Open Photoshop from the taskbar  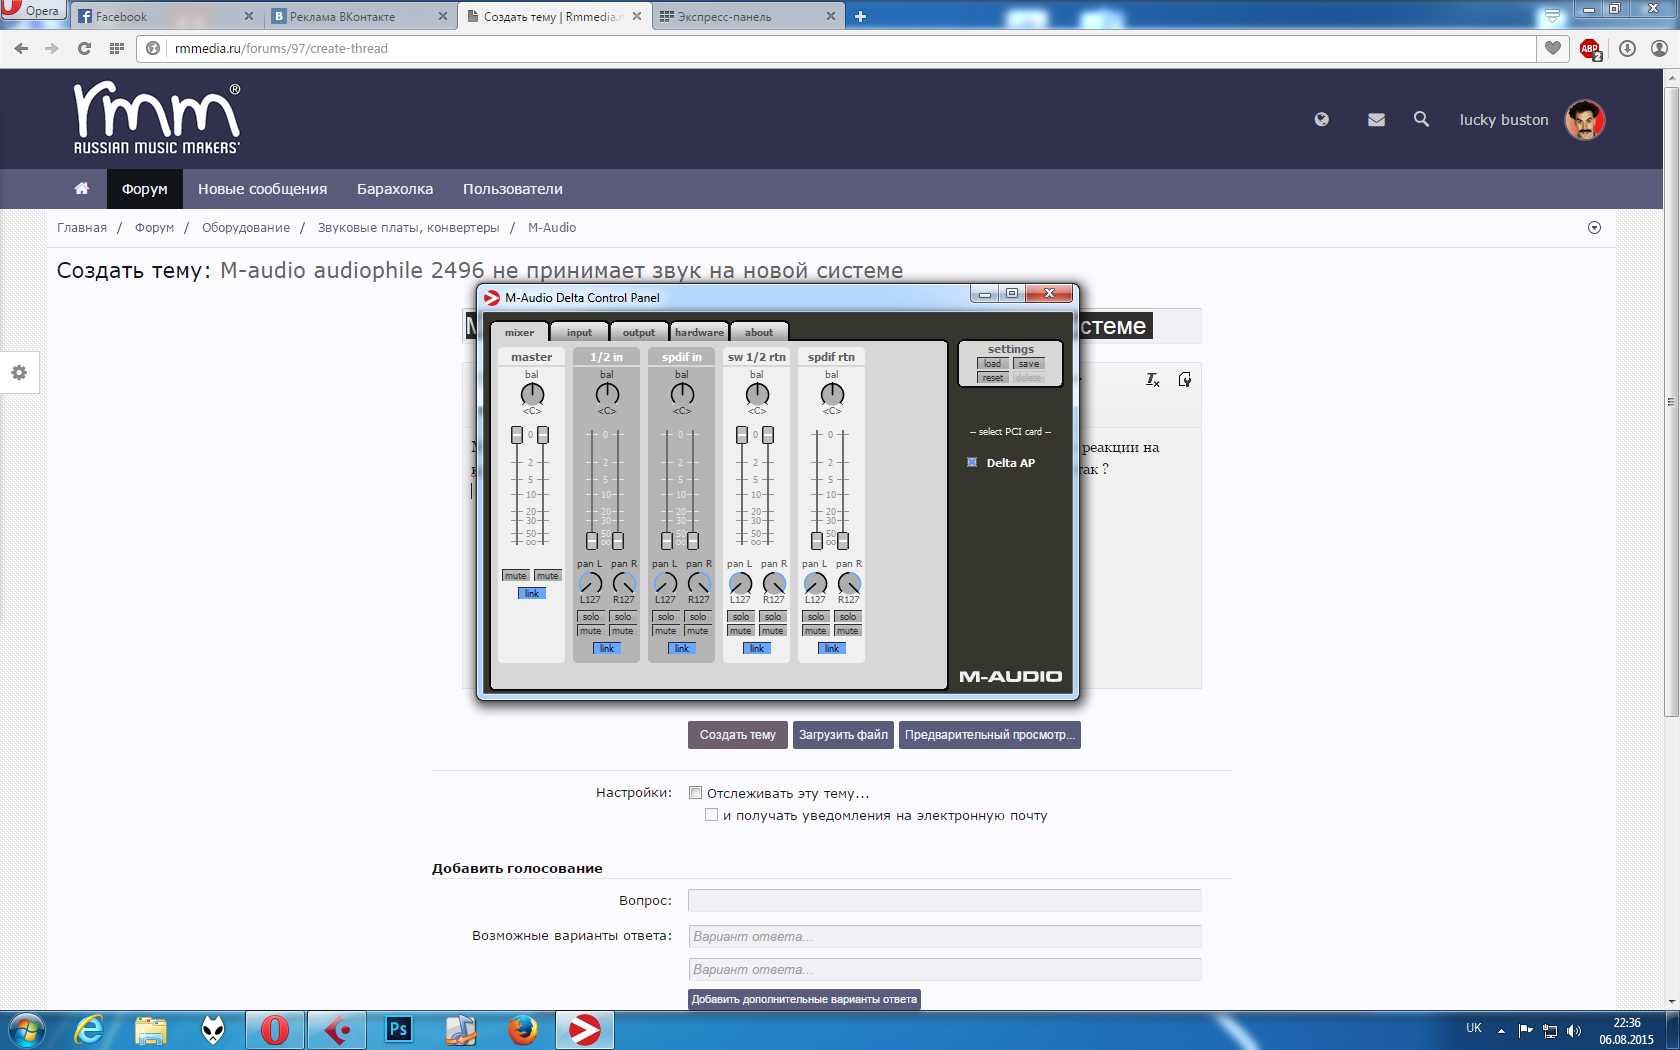coord(399,1030)
